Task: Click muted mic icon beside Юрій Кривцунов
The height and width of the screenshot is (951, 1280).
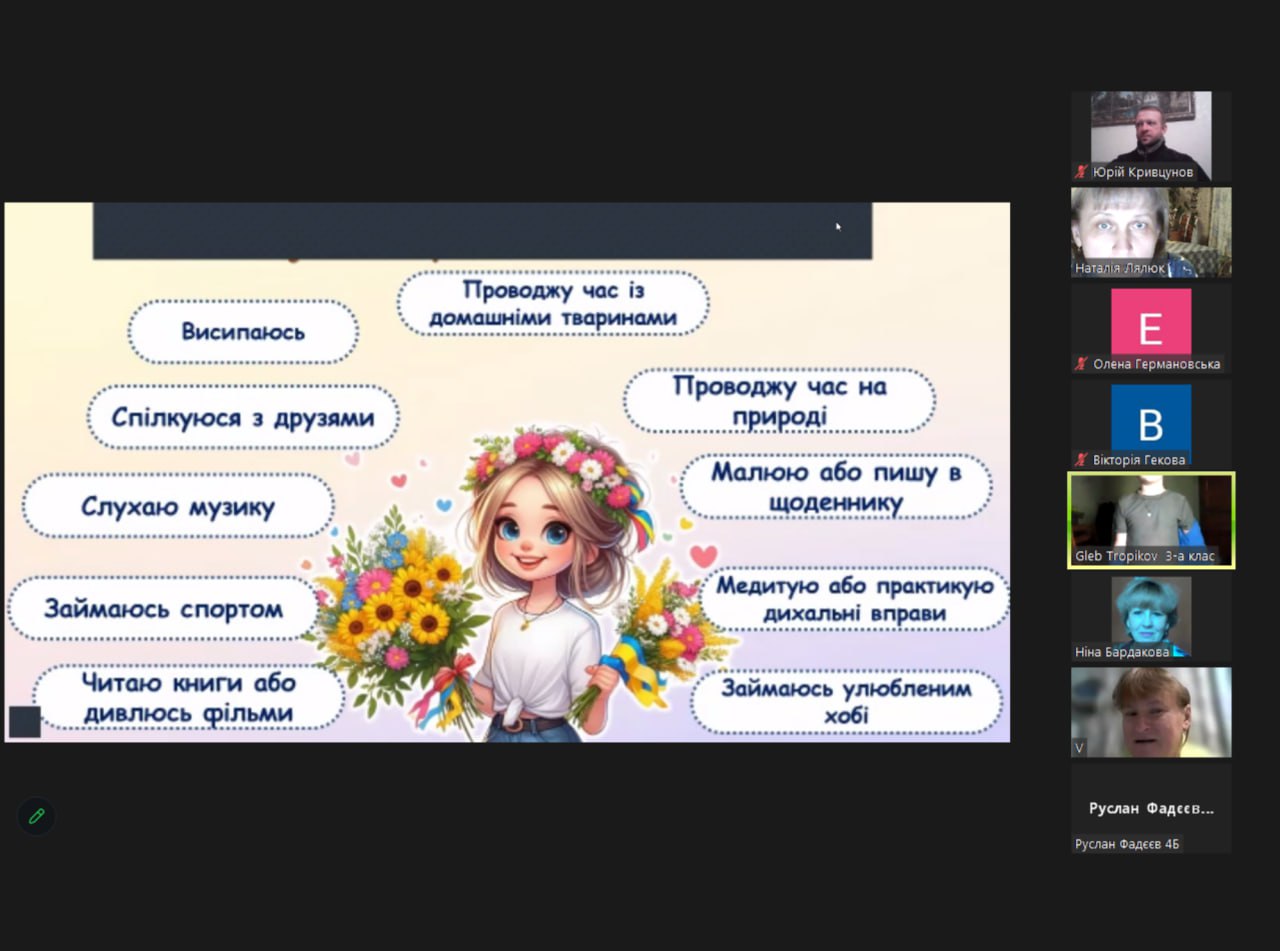Action: 1081,172
